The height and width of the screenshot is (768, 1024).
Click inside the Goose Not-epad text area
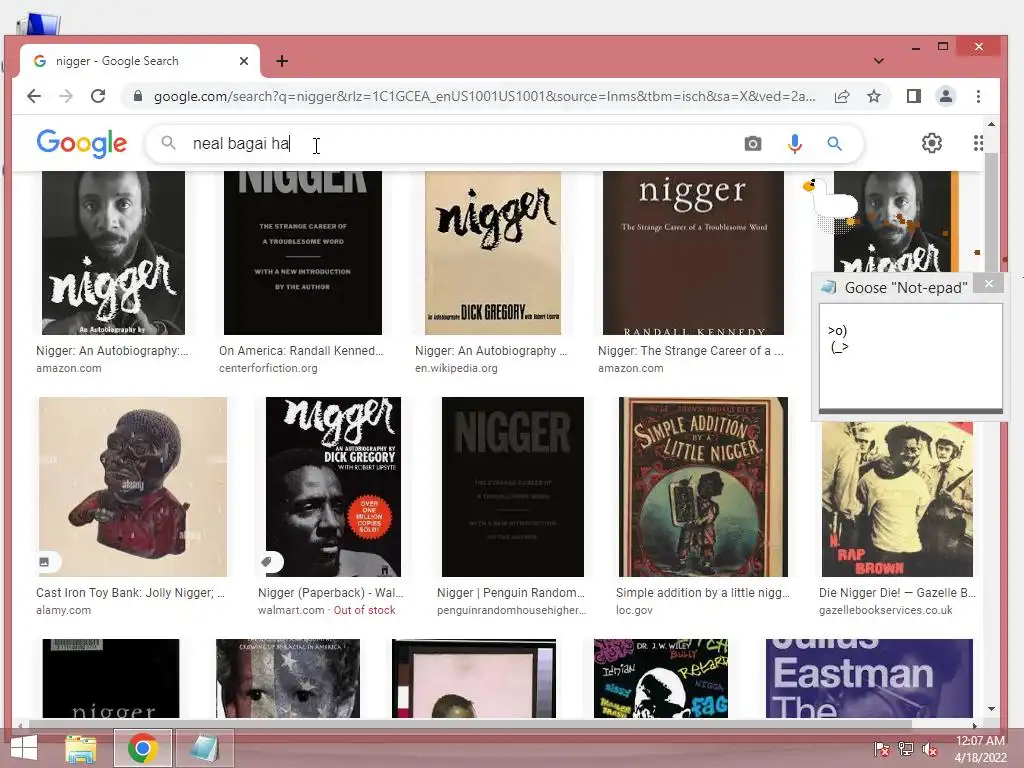911,356
